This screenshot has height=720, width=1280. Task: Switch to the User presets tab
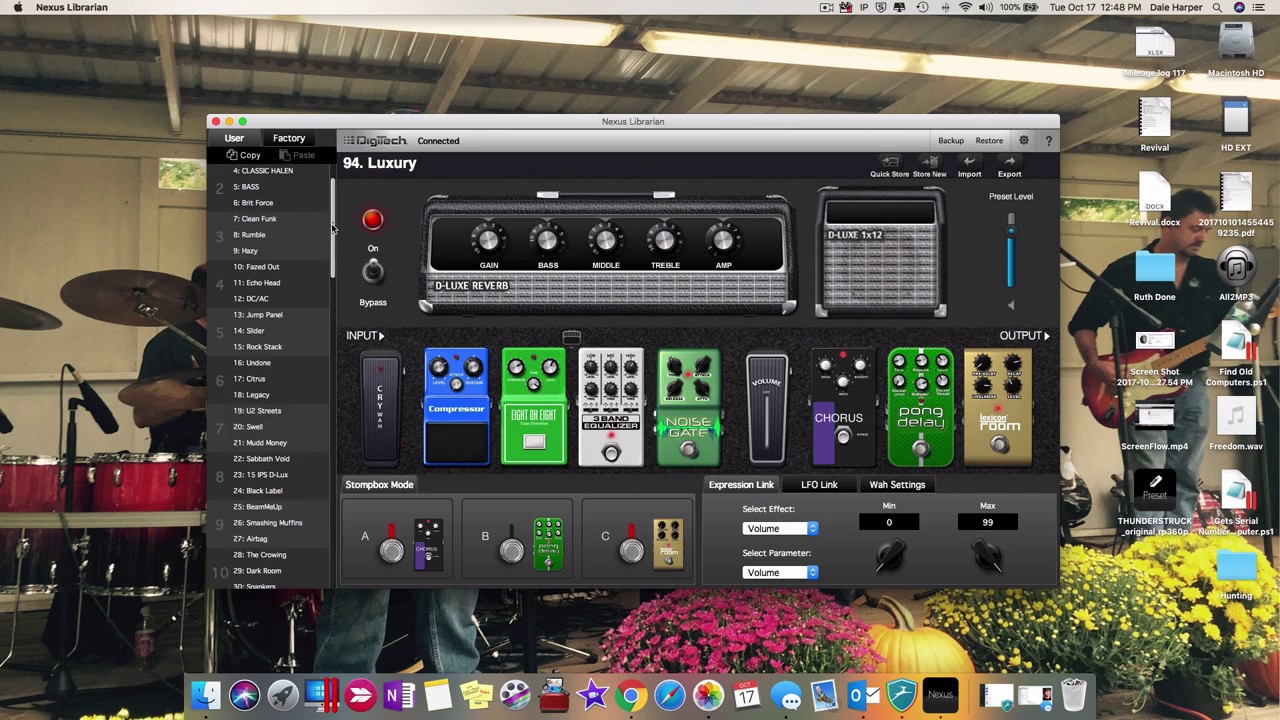[x=234, y=138]
